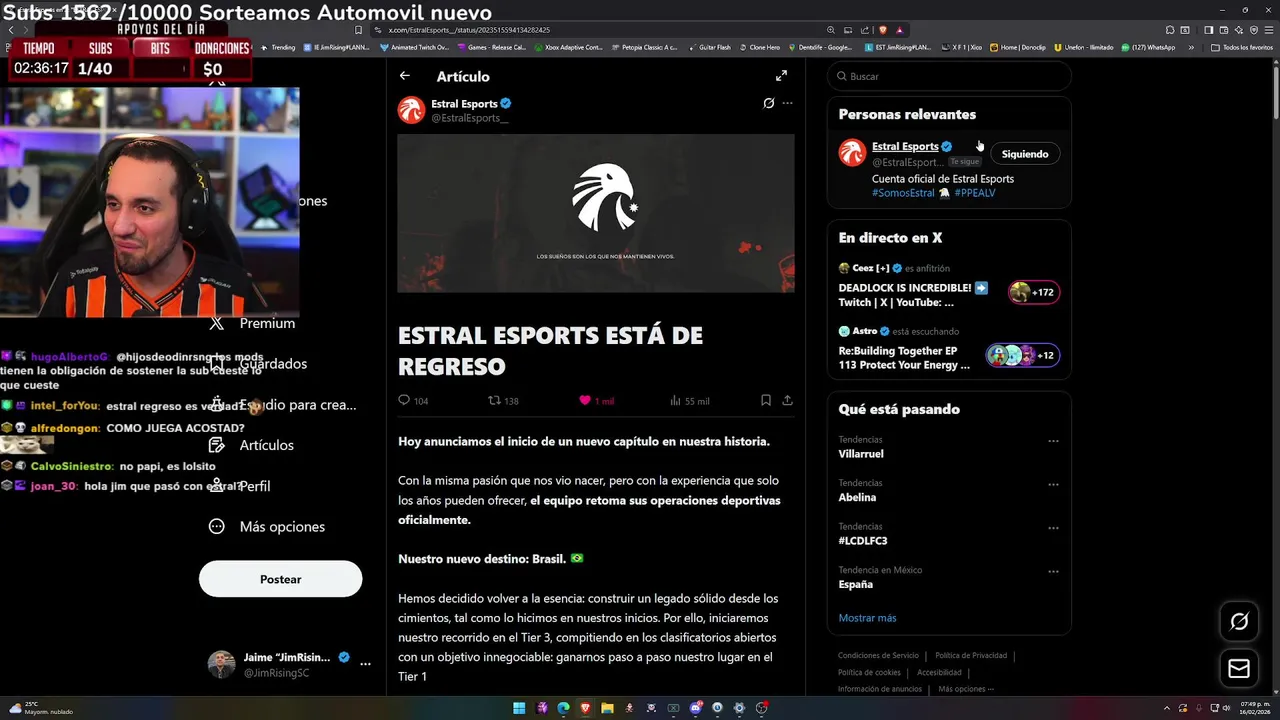Open the #SomosEstral hashtag

point(903,193)
